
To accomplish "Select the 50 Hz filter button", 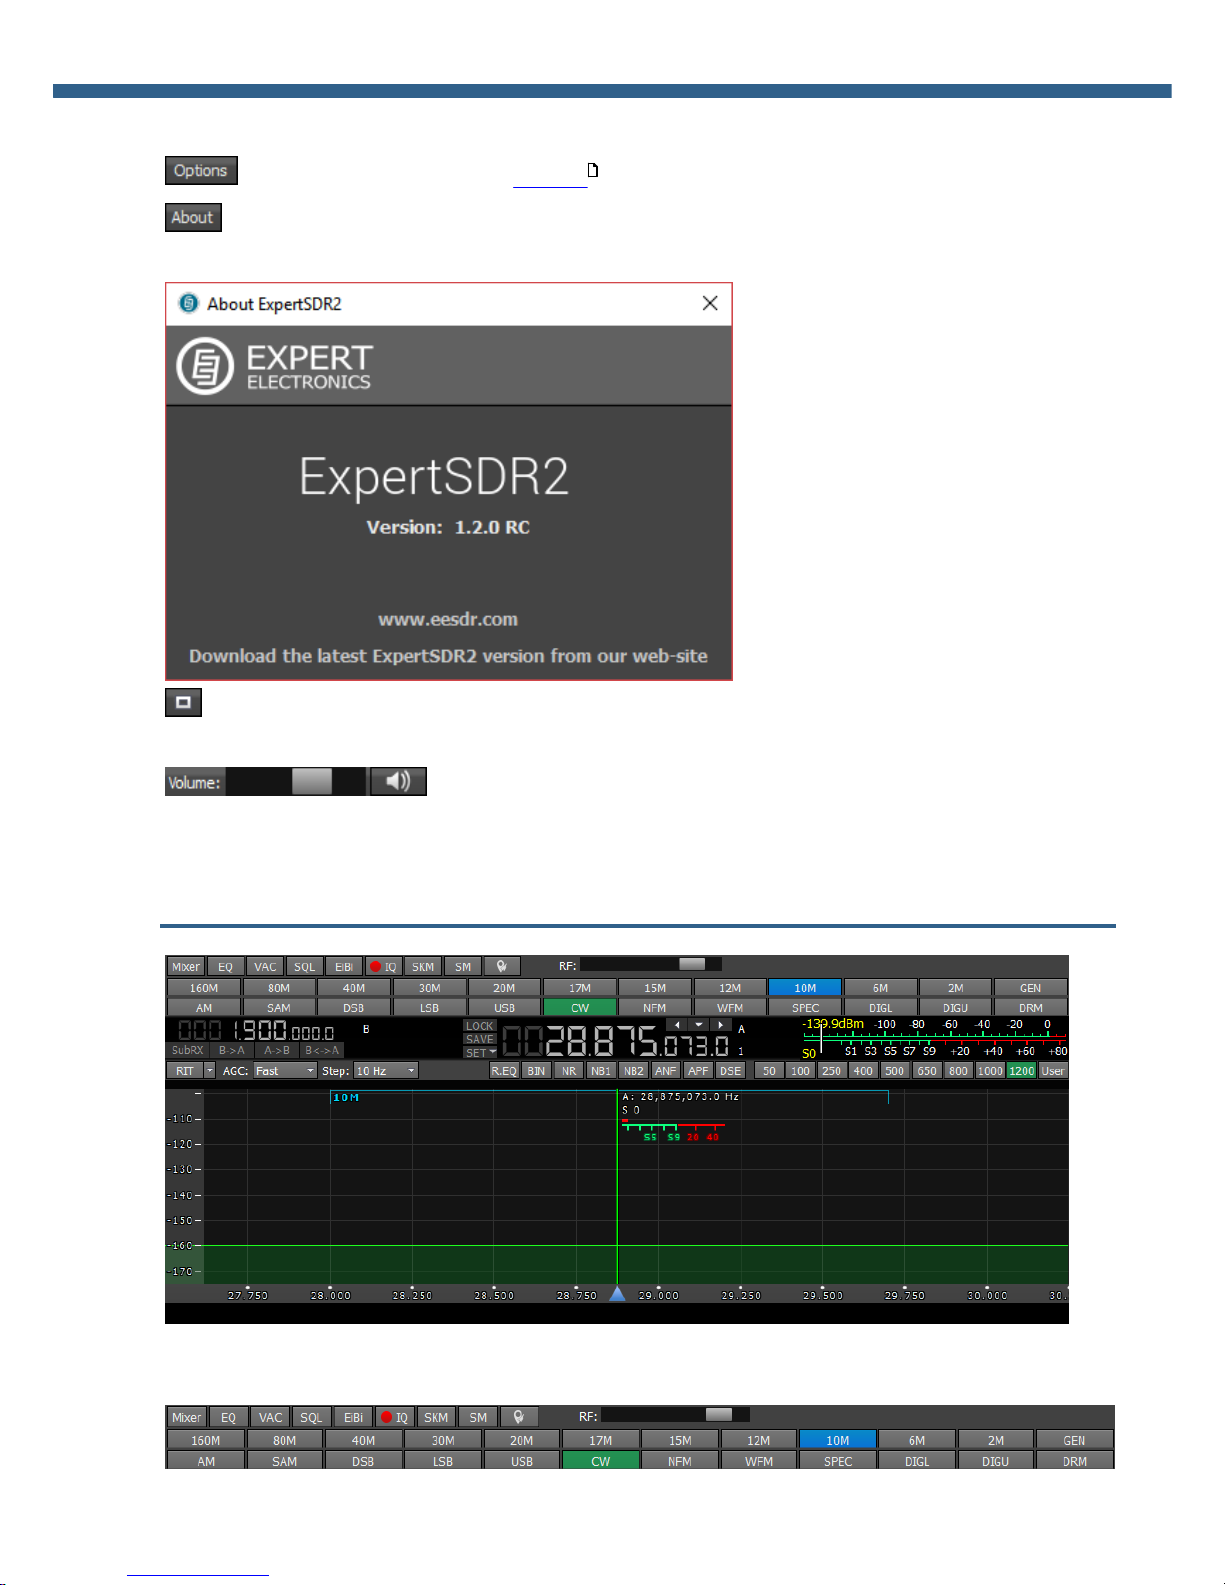I will click(769, 1071).
